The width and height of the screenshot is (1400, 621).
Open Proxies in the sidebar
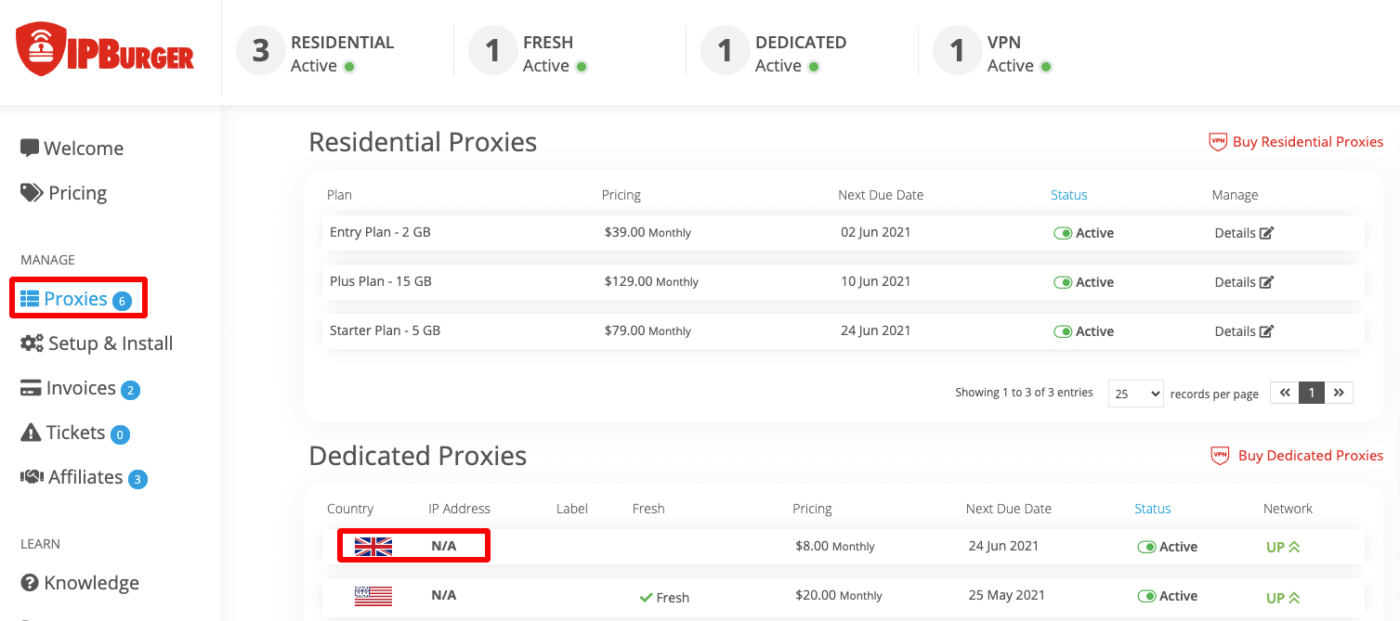76,299
